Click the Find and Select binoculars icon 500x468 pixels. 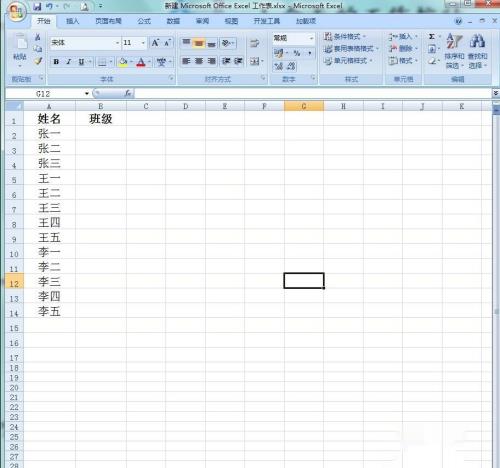tap(477, 41)
